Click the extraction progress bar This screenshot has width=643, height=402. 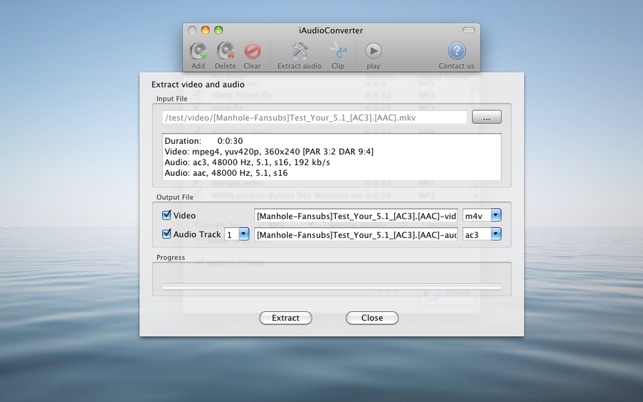pyautogui.click(x=332, y=286)
